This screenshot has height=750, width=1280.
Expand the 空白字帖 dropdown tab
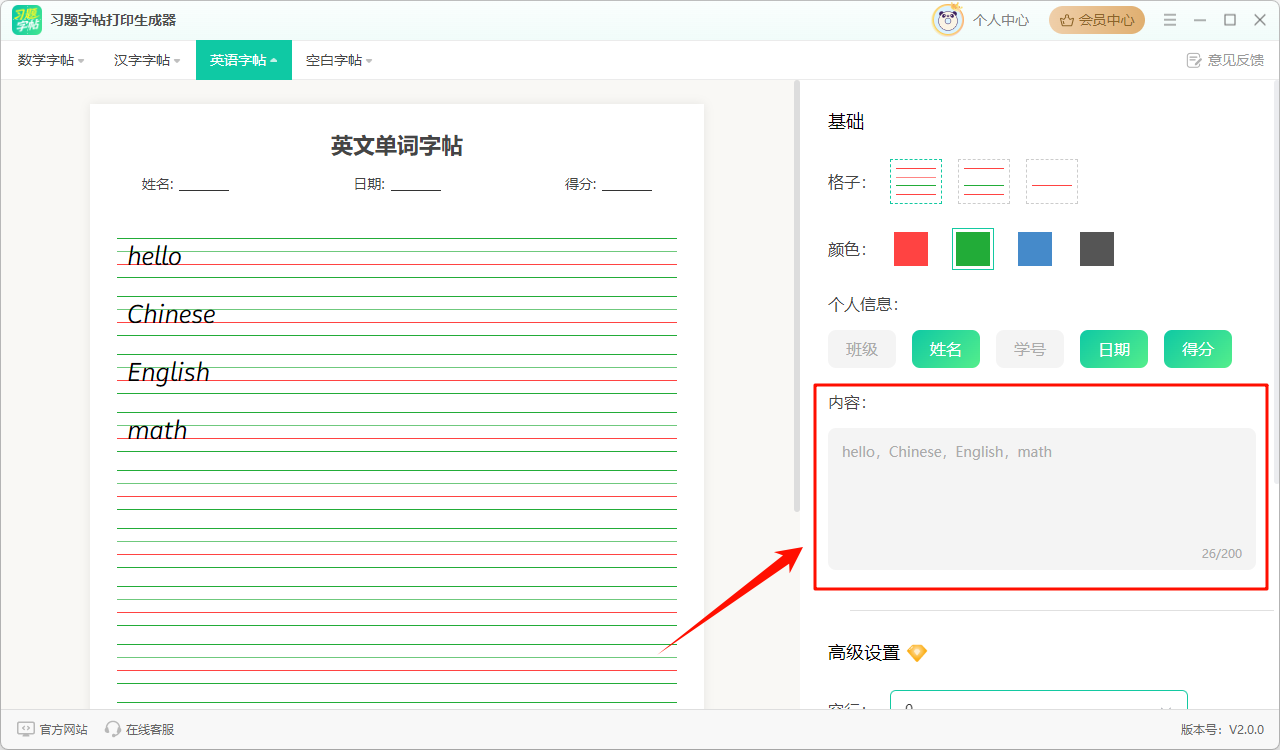pos(339,60)
